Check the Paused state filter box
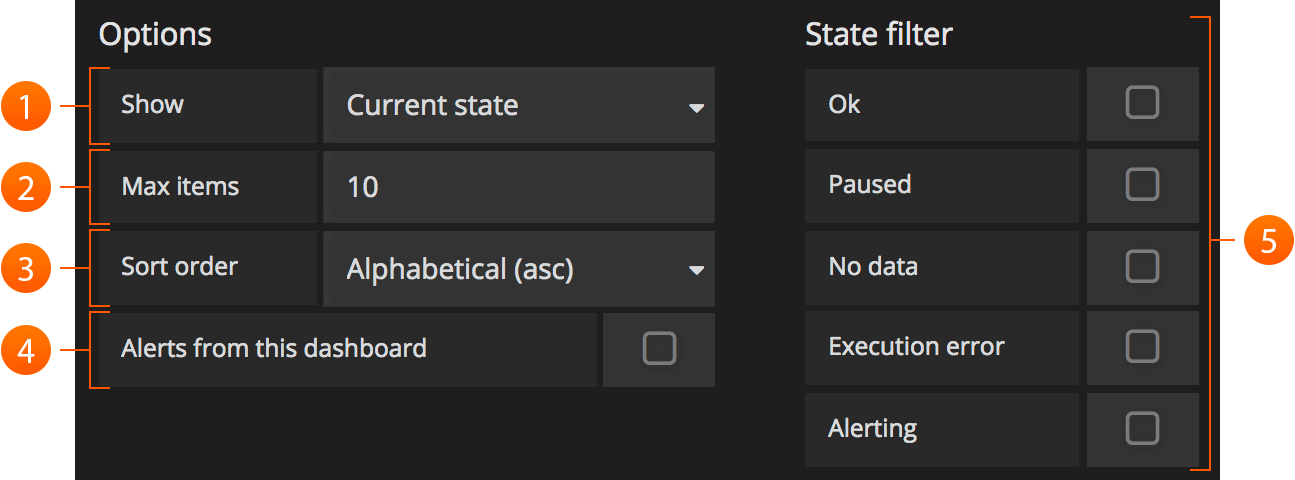This screenshot has width=1295, height=480. [1142, 185]
